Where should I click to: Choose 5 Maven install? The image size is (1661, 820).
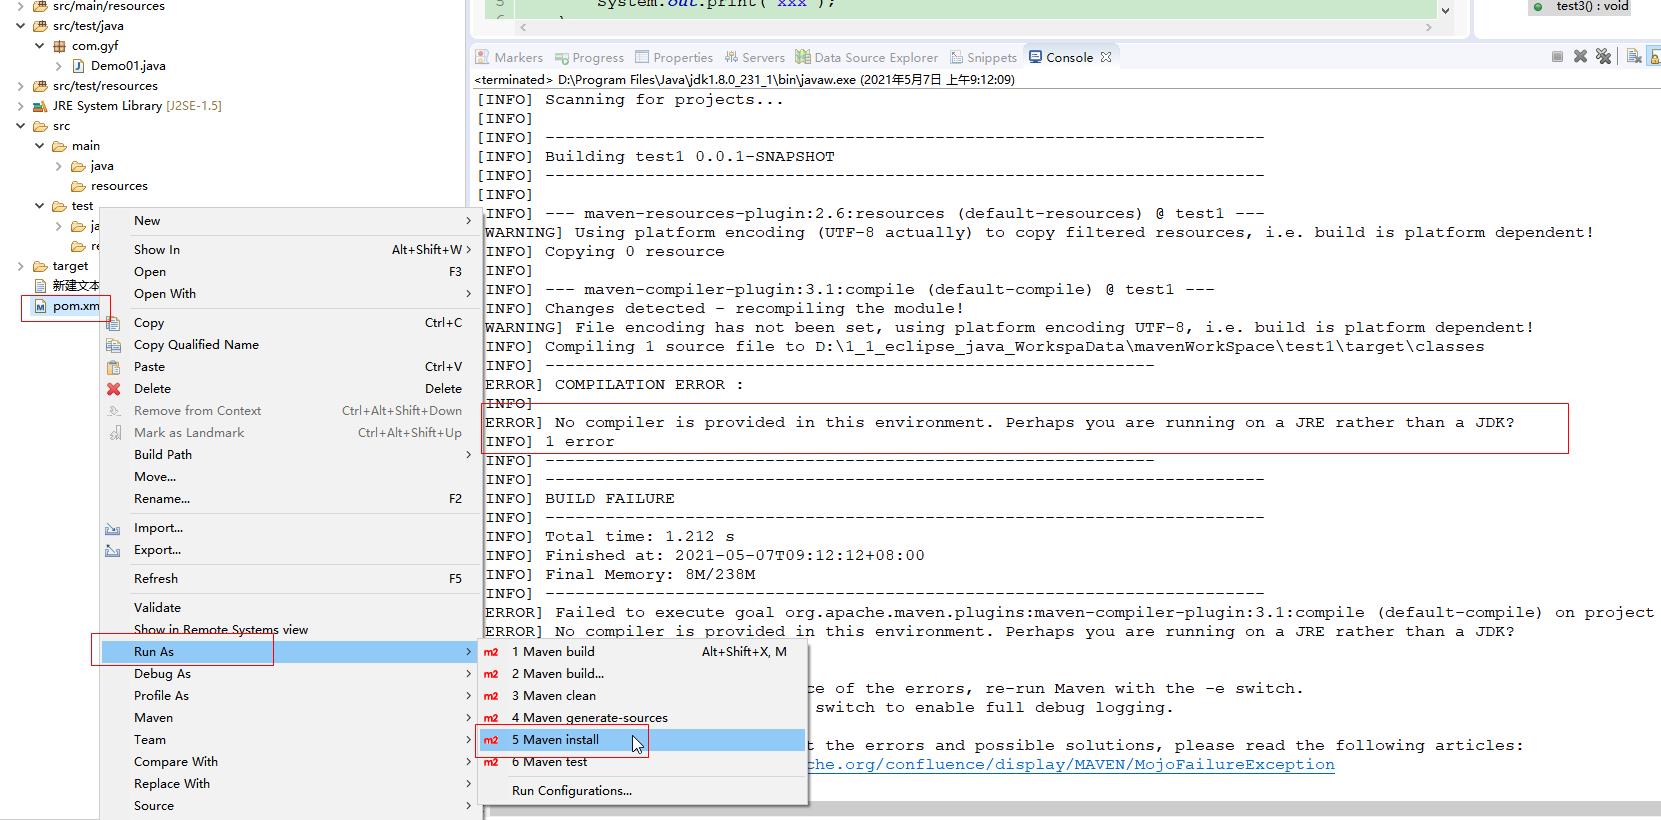[643, 740]
